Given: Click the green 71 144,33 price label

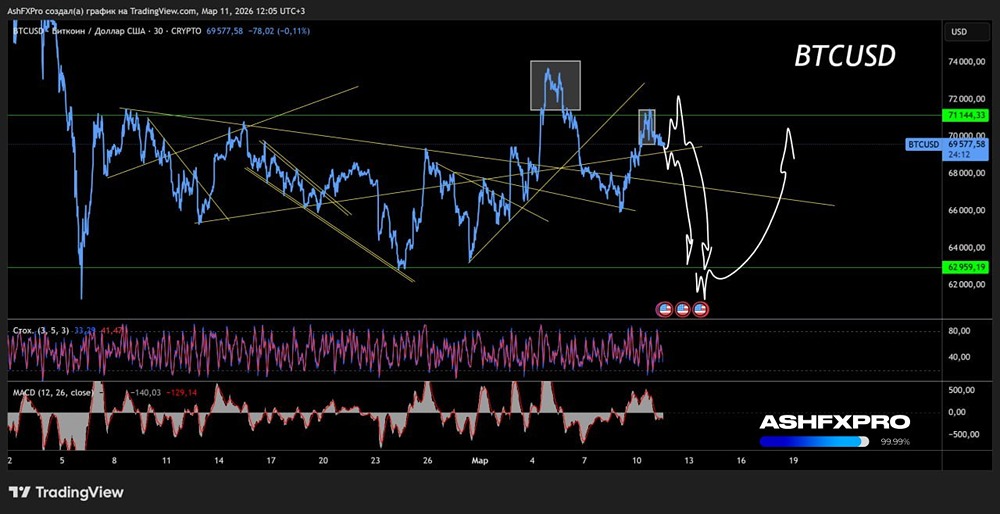Looking at the screenshot, I should coord(967,115).
